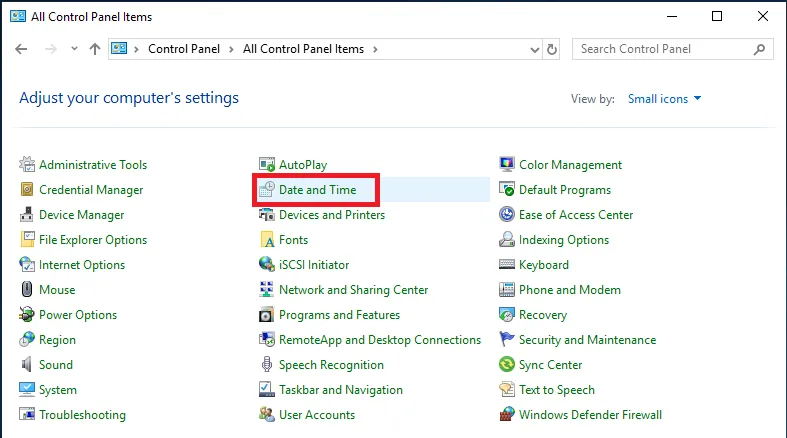Screen dimensions: 787x438
Task: Open the Internet Options icon
Action: click(x=27, y=264)
